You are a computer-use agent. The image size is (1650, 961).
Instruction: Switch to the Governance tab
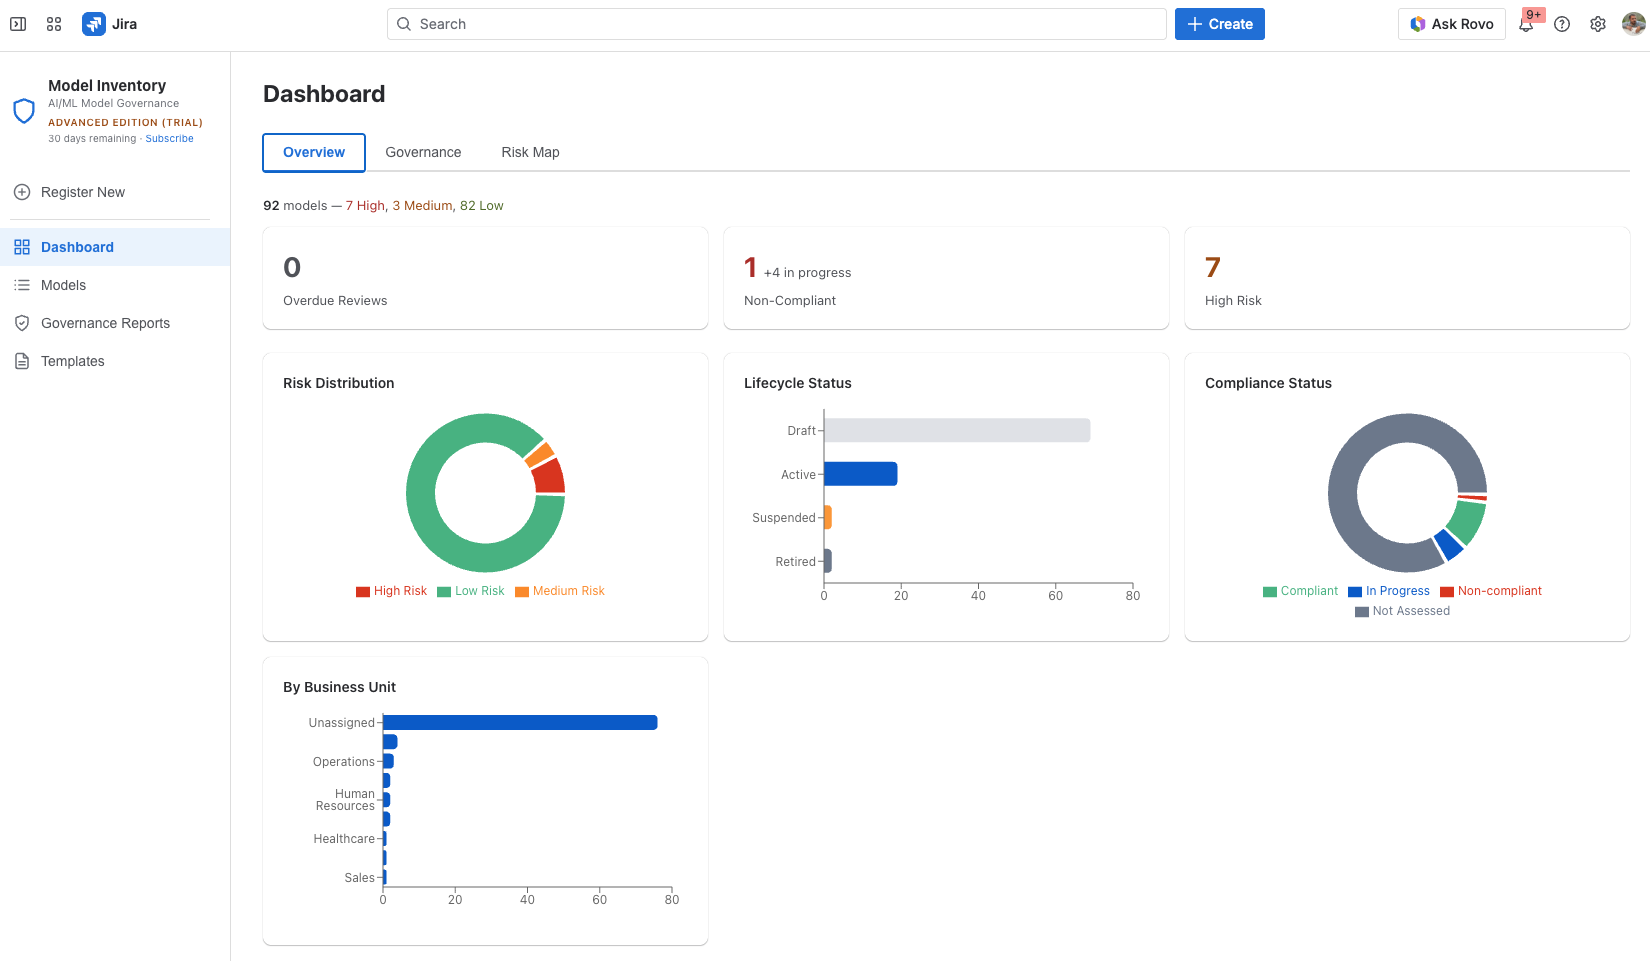pos(423,152)
